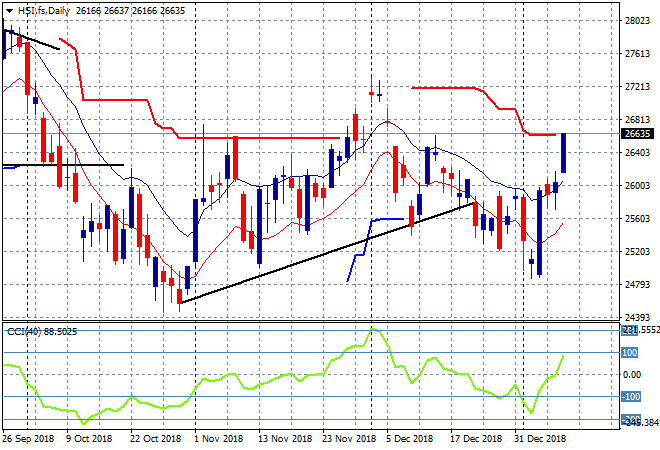Image resolution: width=660 pixels, height=450 pixels.
Task: Click the 5 Dec 2018 date label
Action: pos(409,439)
